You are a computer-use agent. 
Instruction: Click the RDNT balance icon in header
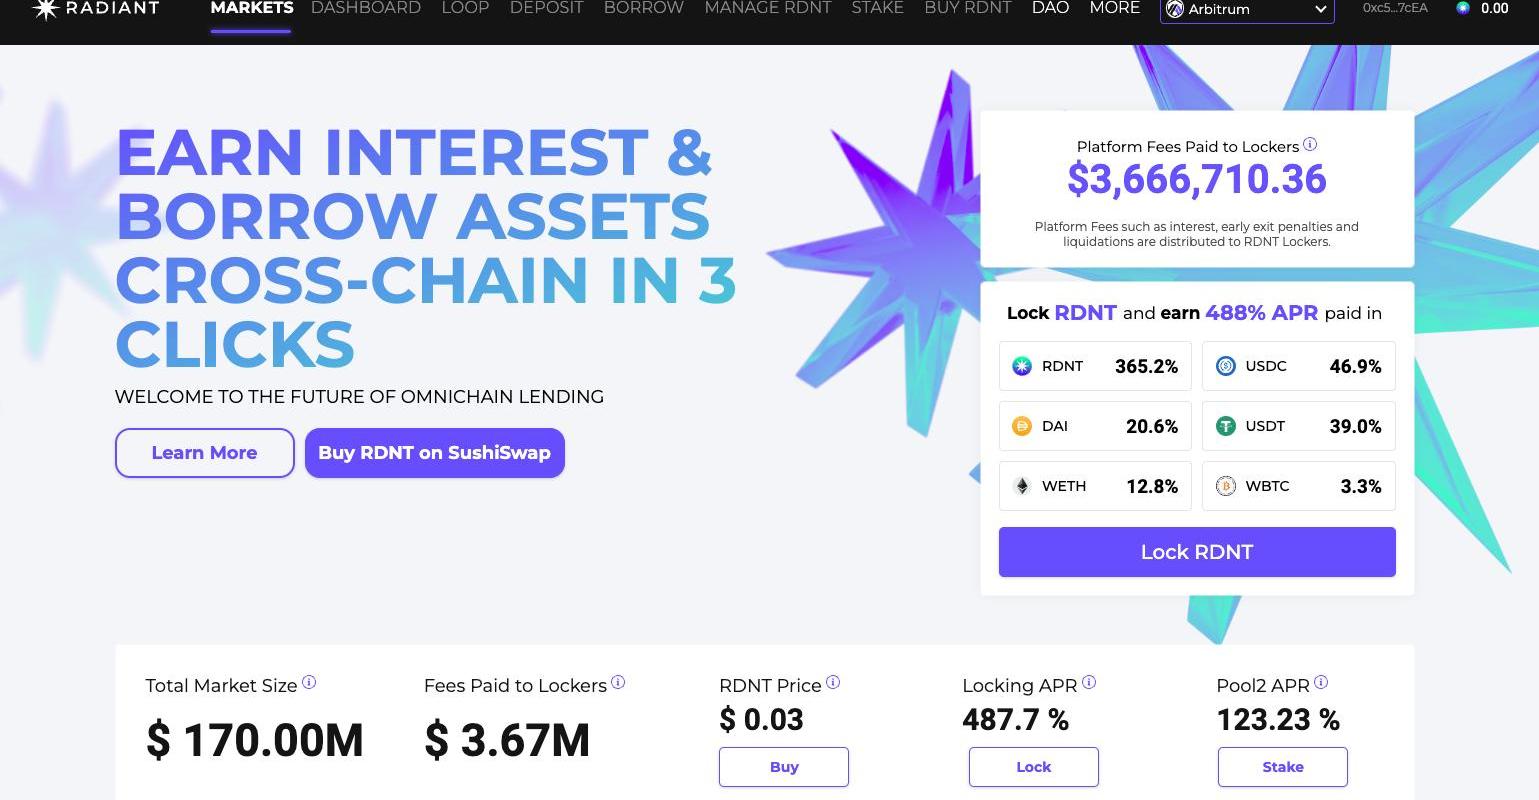tap(1463, 8)
